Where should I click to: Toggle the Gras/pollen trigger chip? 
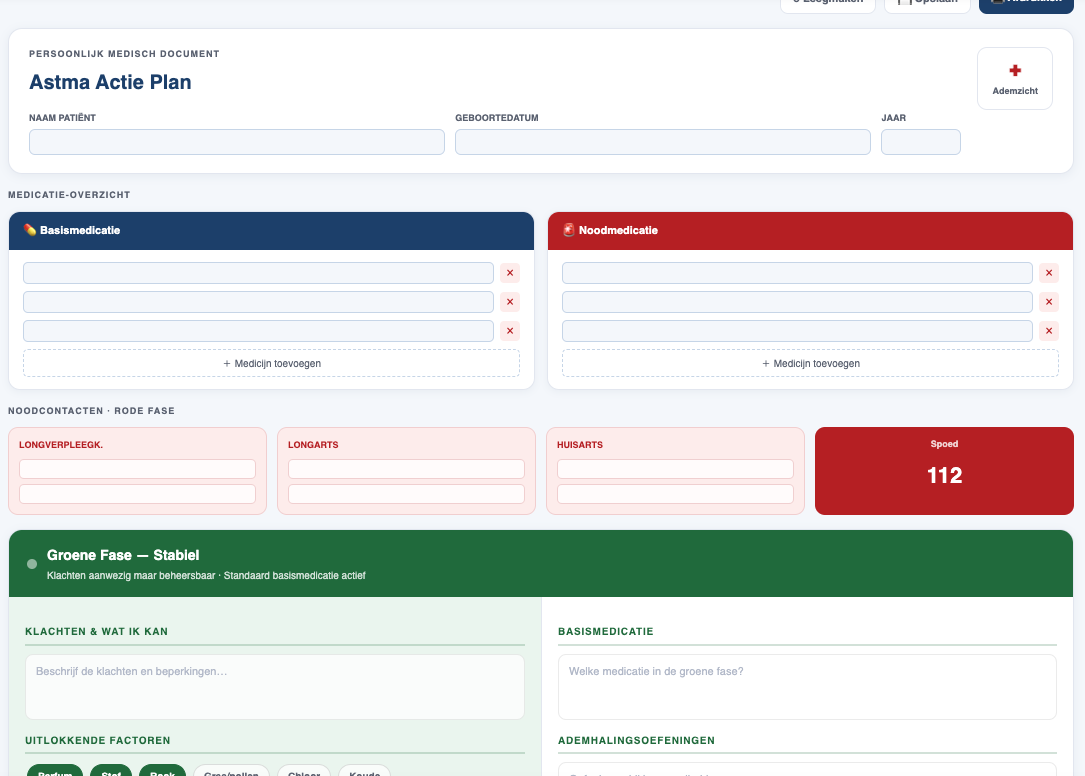tap(231, 771)
